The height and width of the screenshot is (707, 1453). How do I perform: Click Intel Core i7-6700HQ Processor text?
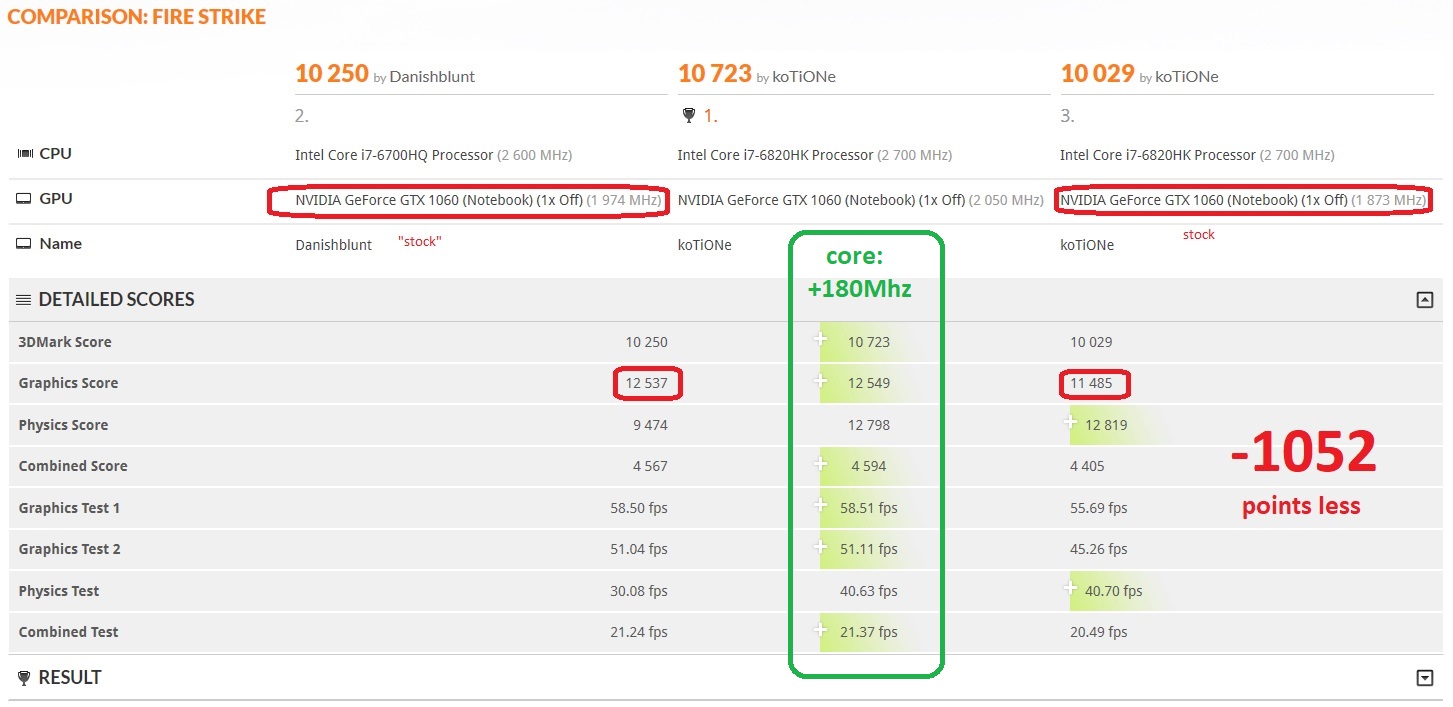point(394,155)
